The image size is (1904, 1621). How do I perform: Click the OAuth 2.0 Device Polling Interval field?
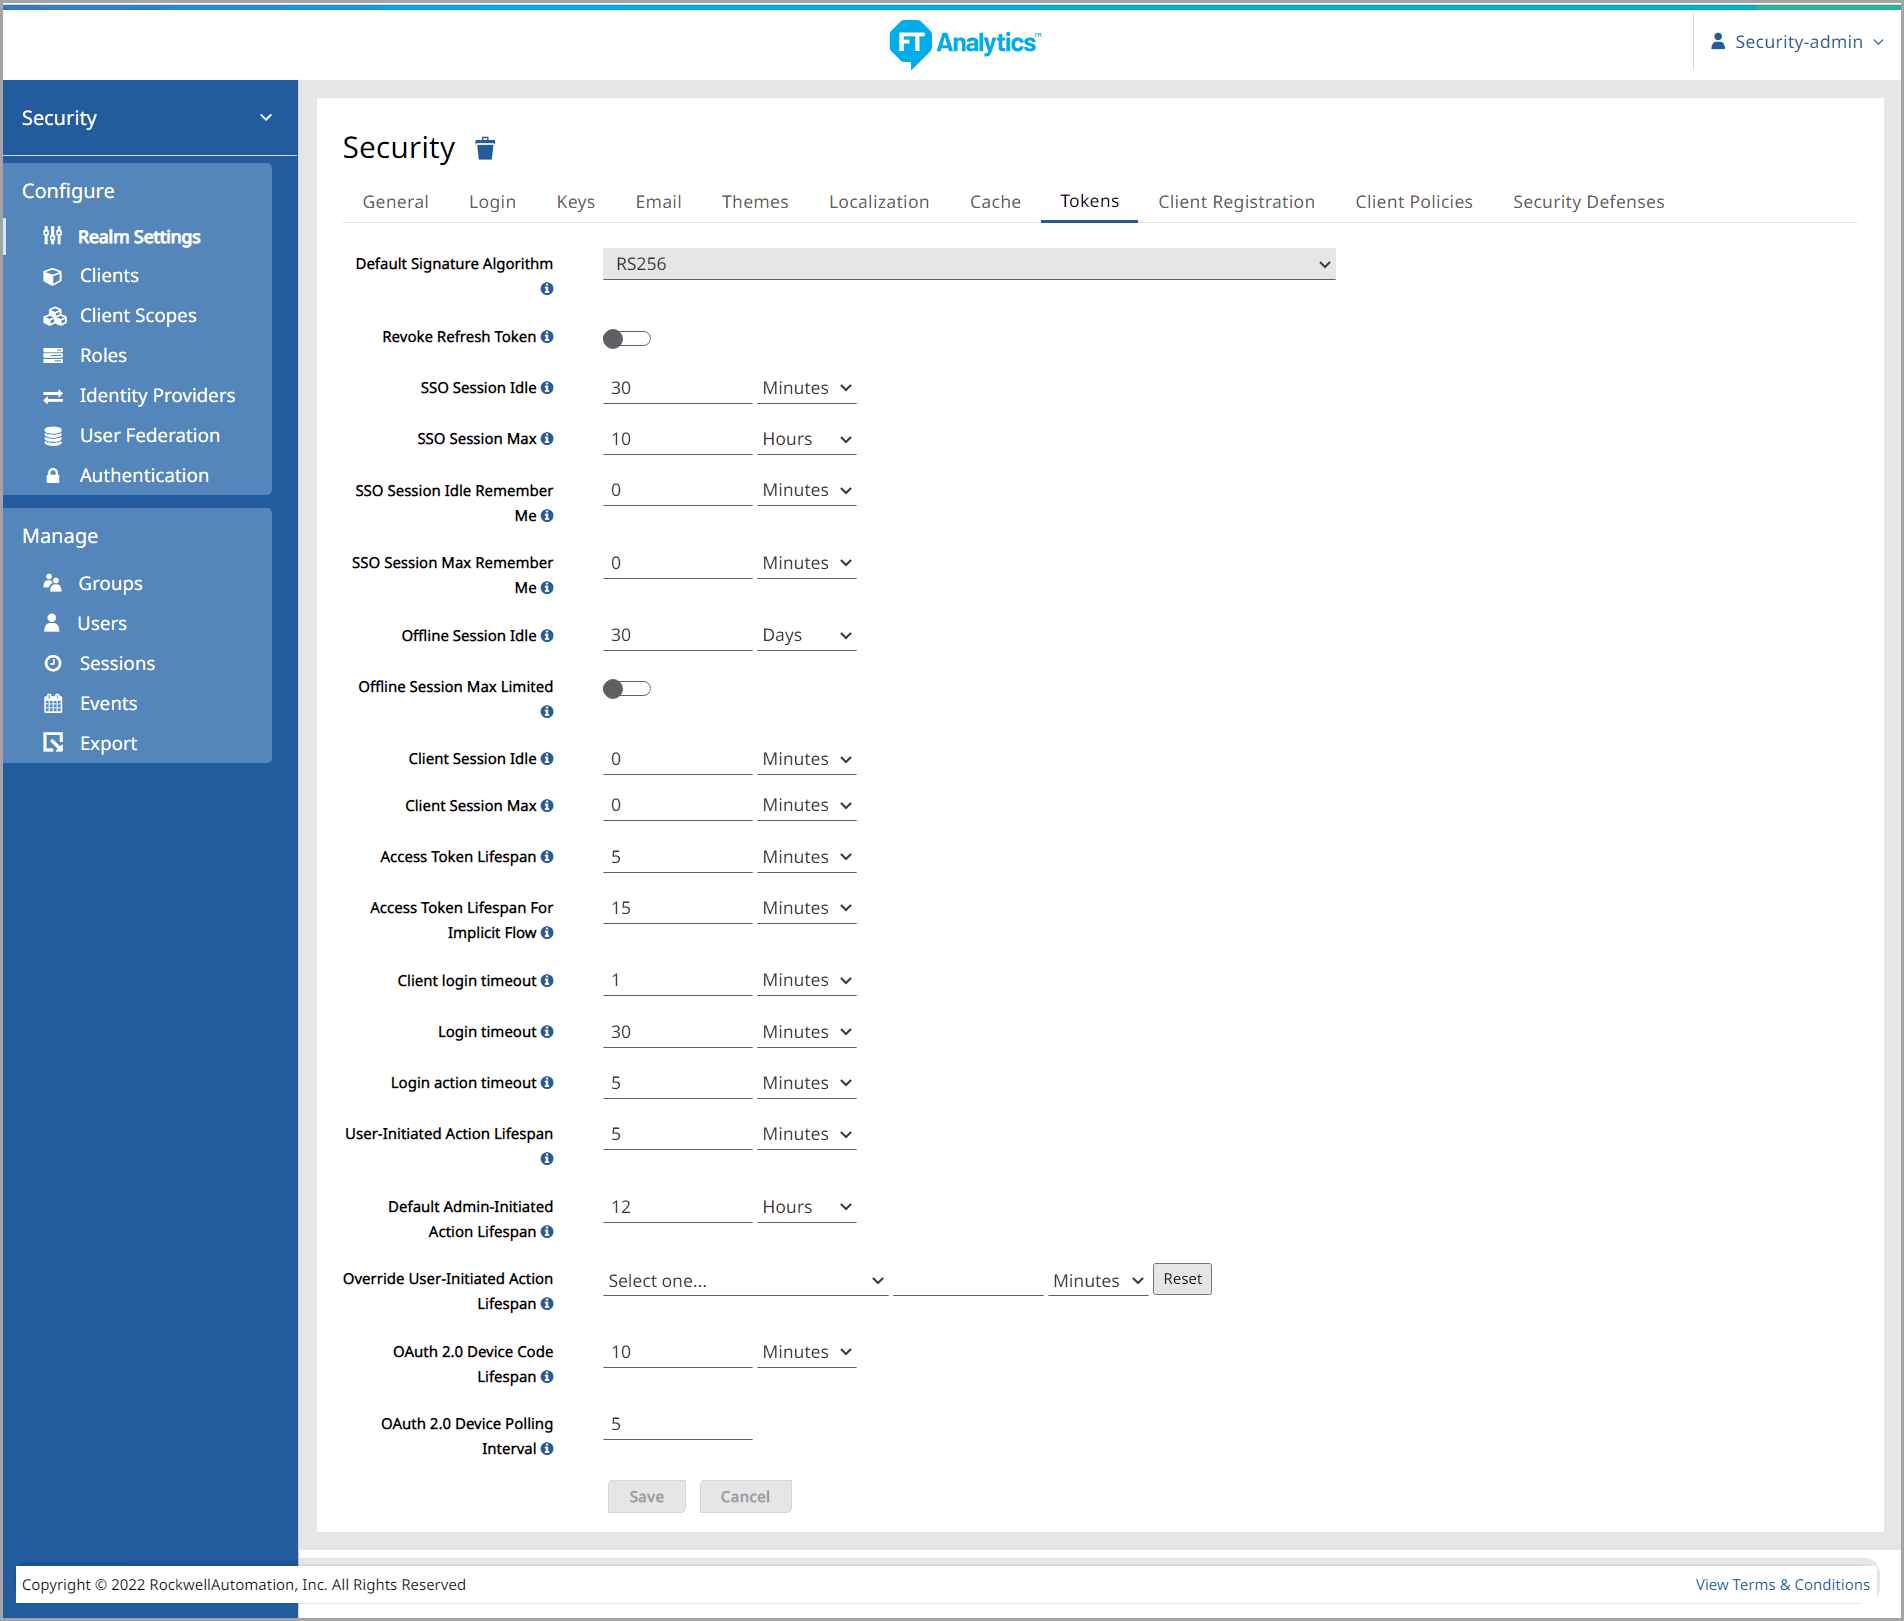pos(678,1424)
